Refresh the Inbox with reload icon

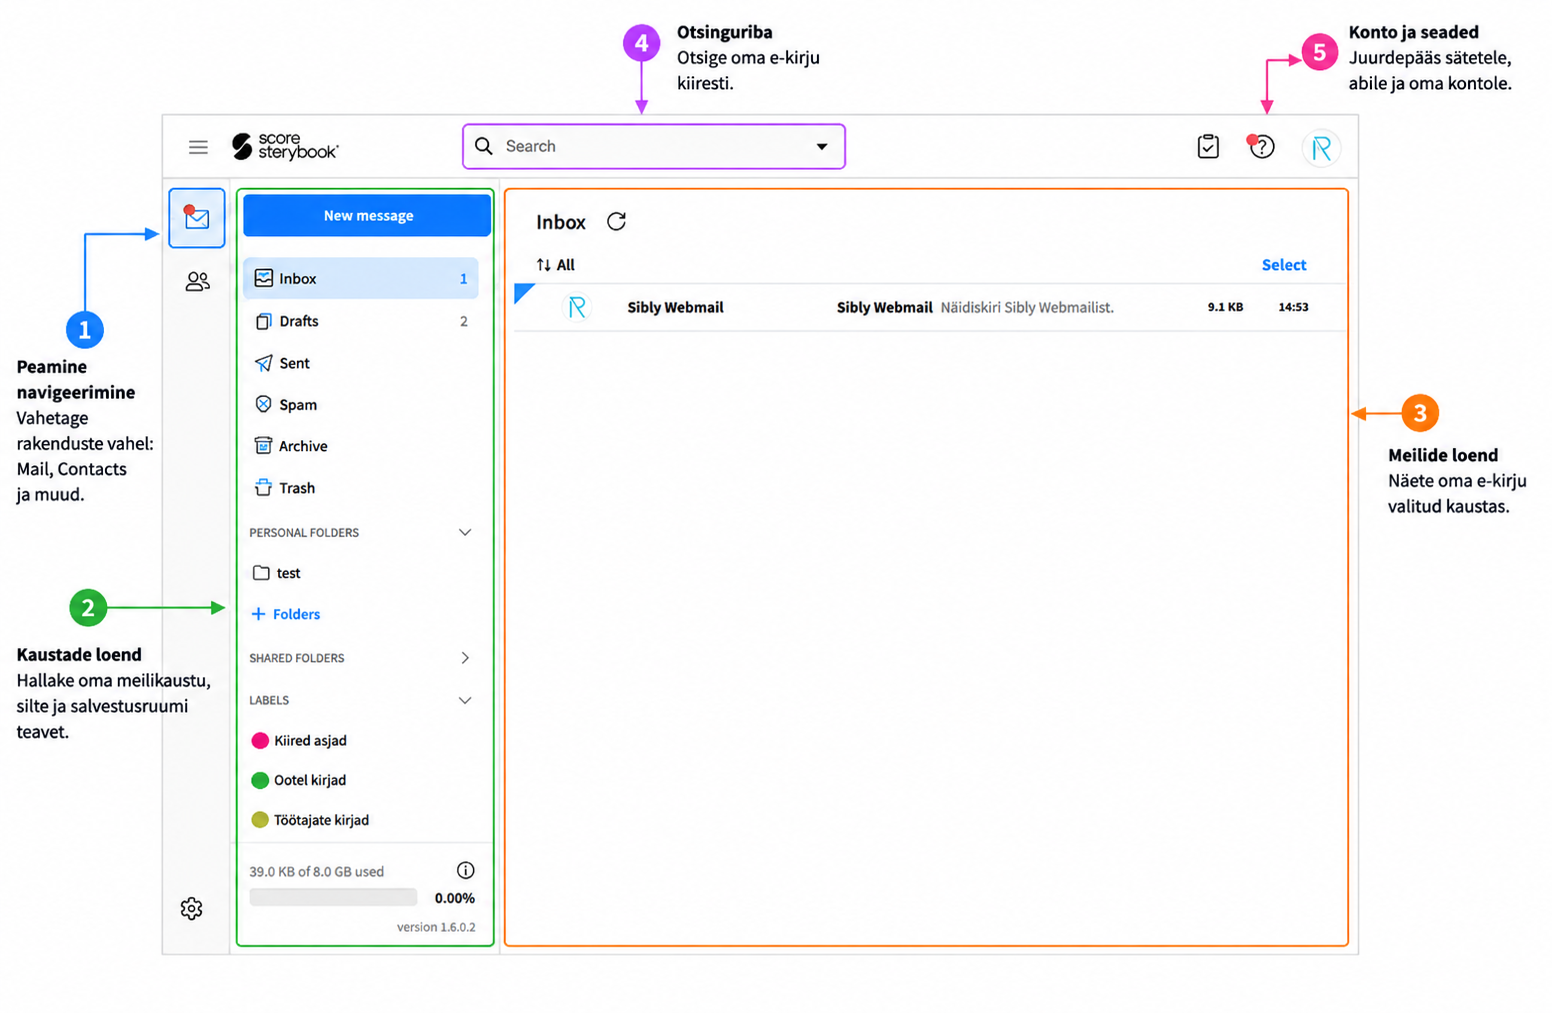(x=616, y=221)
